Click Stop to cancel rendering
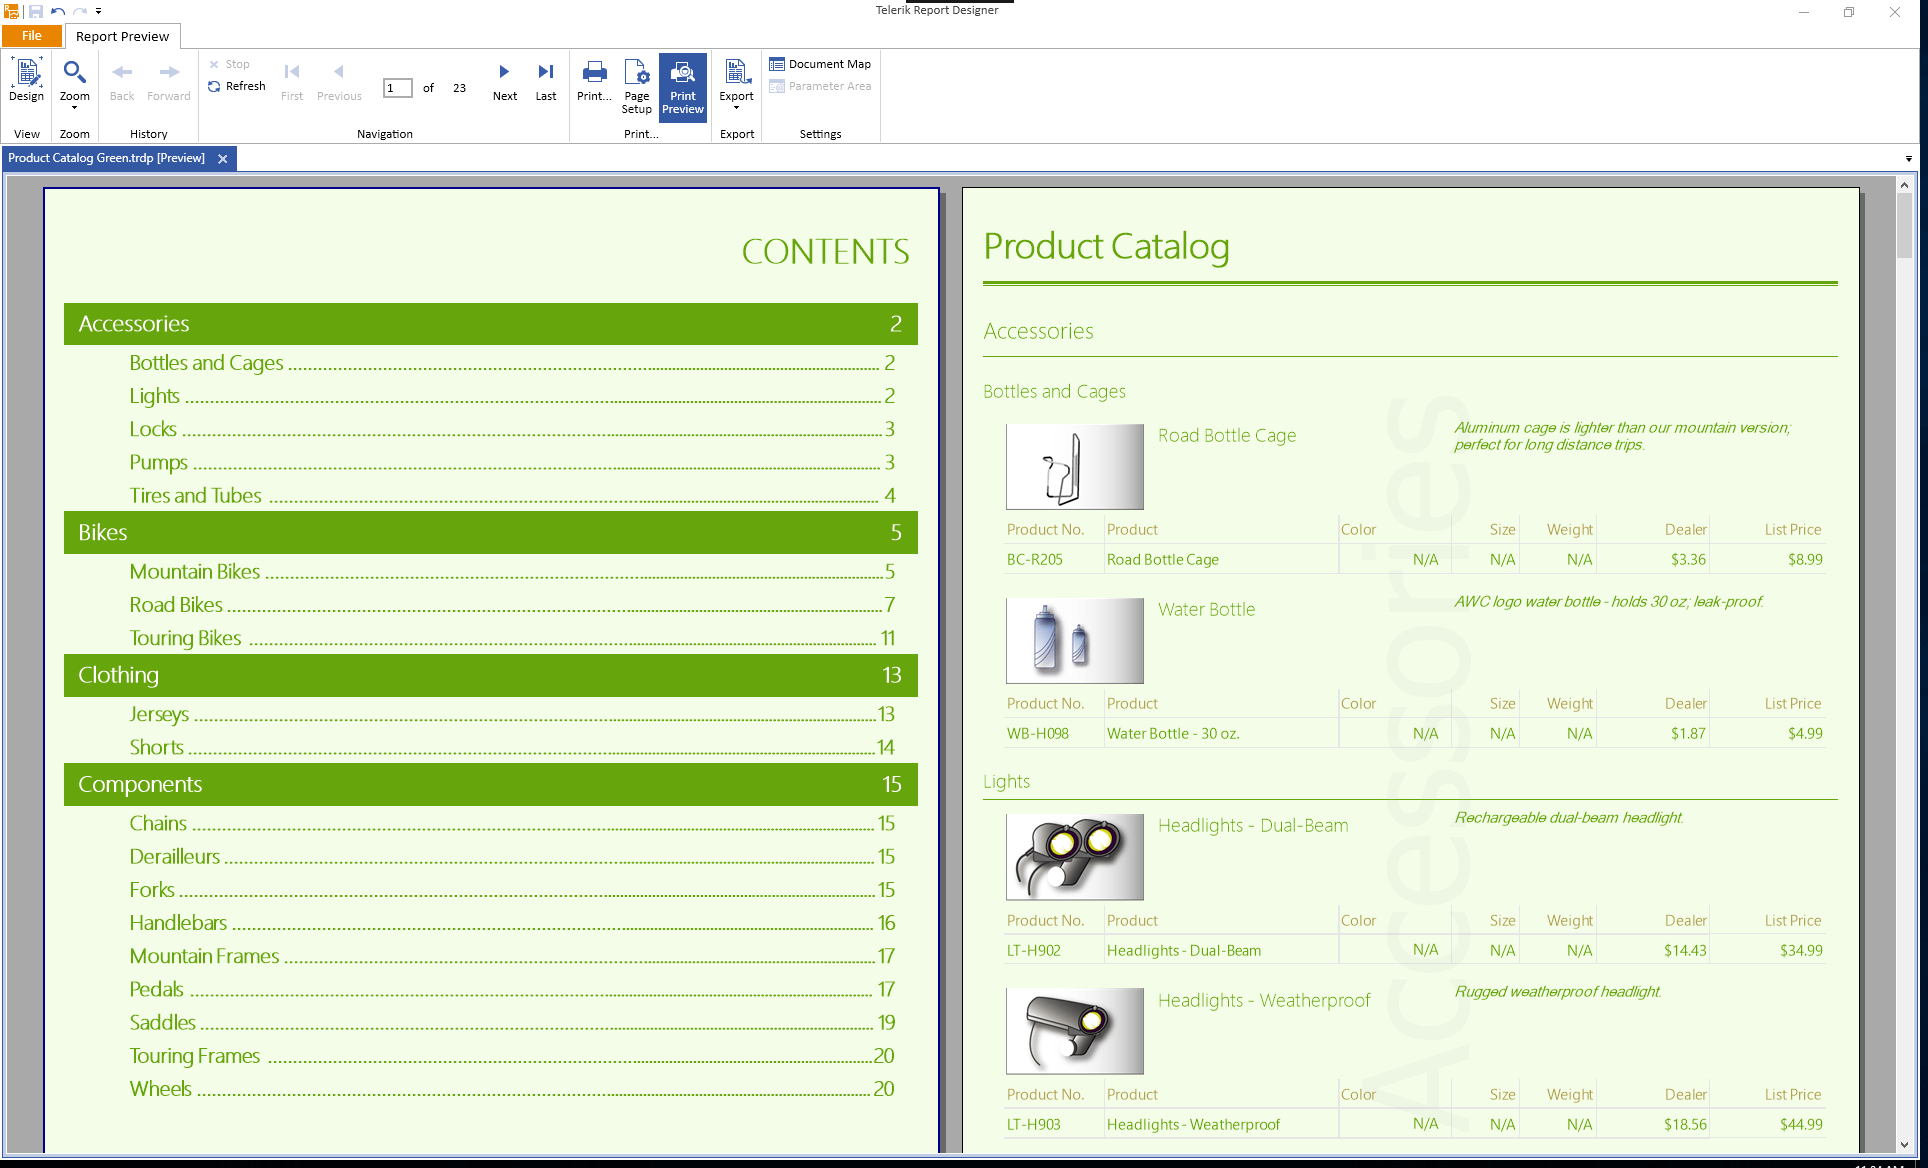The height and width of the screenshot is (1168, 1928). (x=231, y=63)
